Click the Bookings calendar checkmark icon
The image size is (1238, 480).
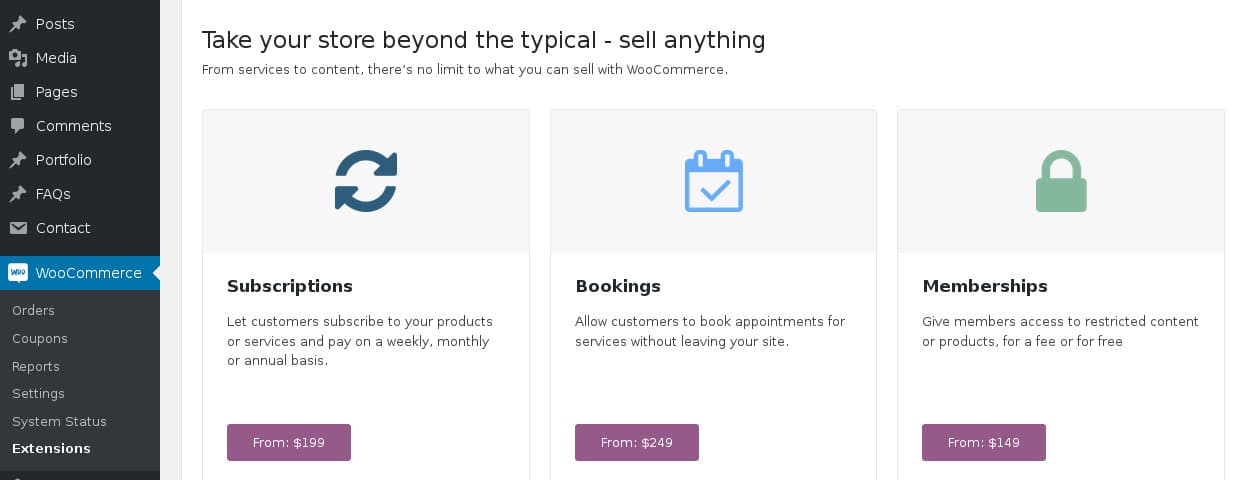[x=713, y=181]
